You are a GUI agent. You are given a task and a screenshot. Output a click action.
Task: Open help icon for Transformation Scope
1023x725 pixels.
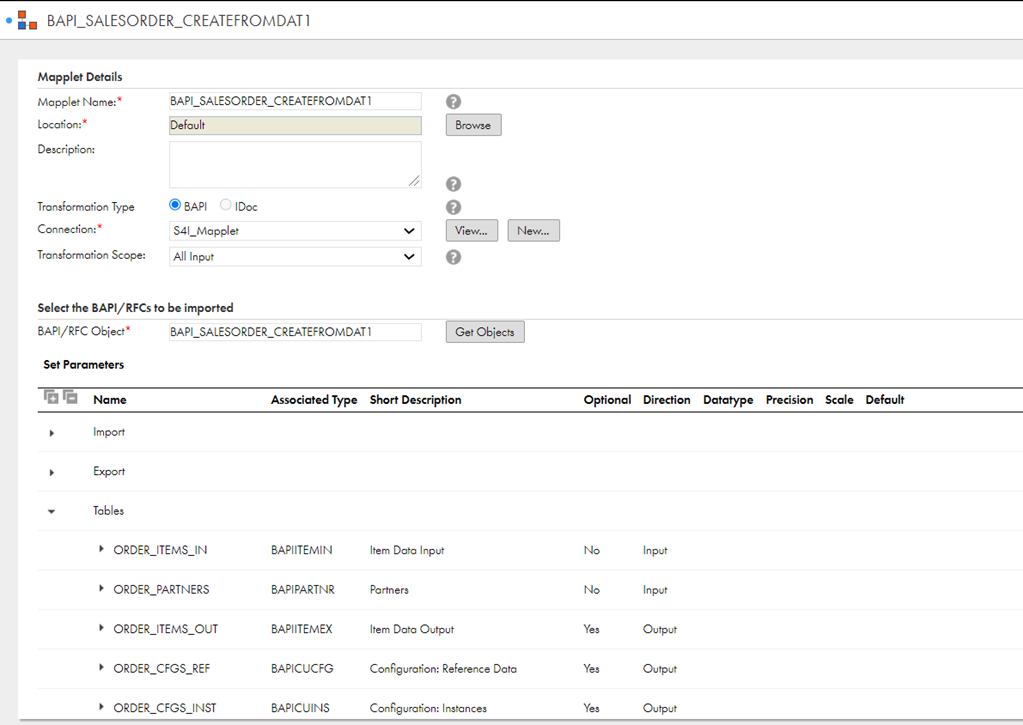pos(453,257)
